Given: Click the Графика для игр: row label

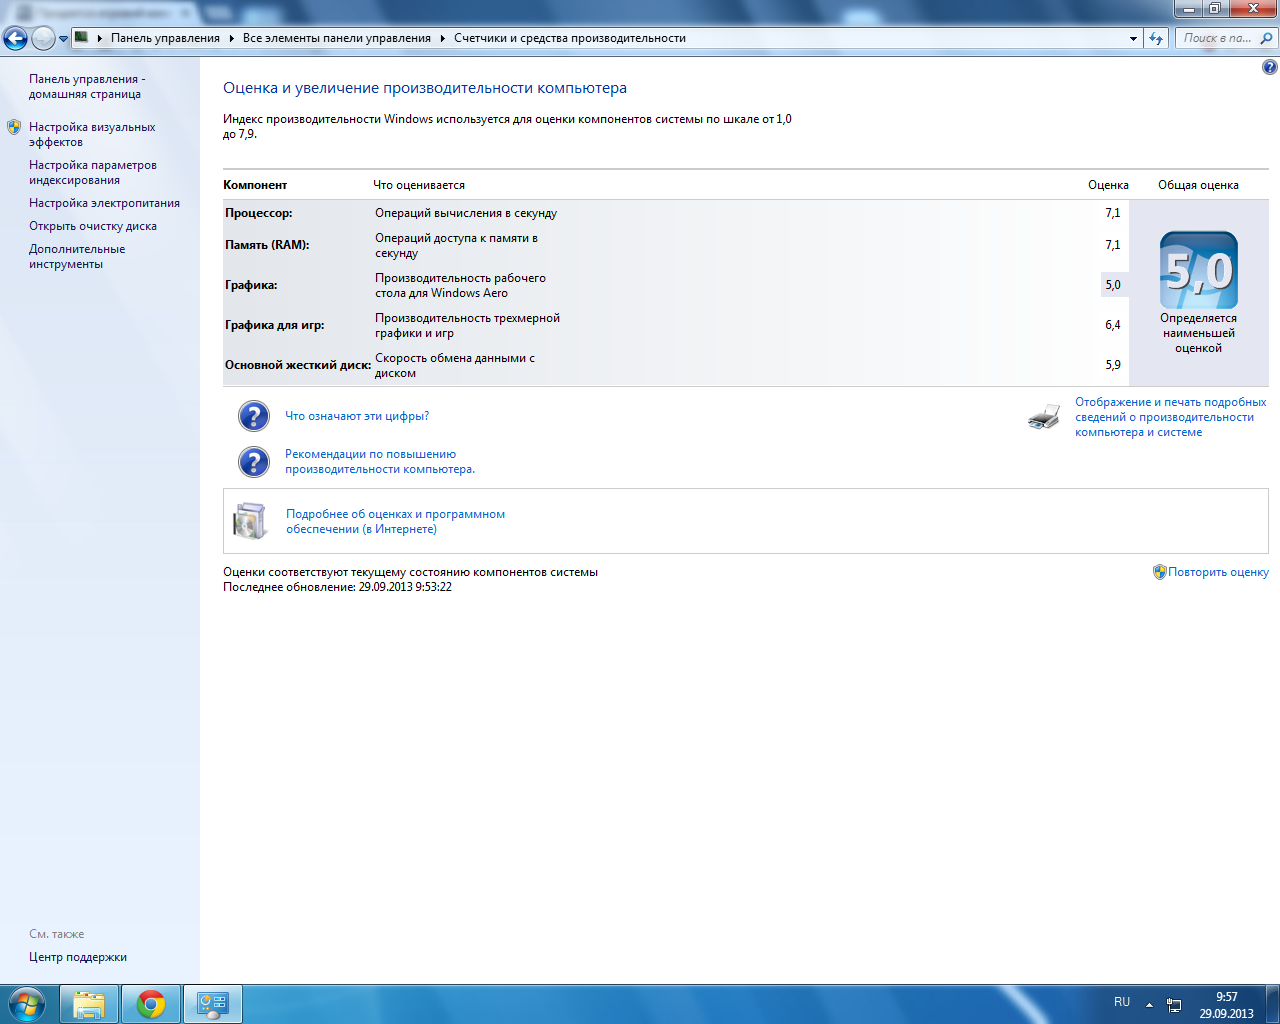Looking at the screenshot, I should coord(275,325).
